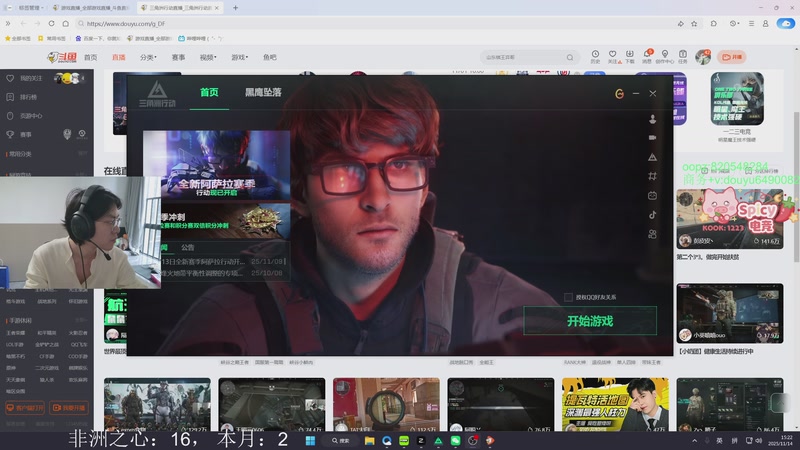Viewport: 800px width, 450px height.
Task: Open 赛事 in Douyu navigation bar
Action: (178, 57)
